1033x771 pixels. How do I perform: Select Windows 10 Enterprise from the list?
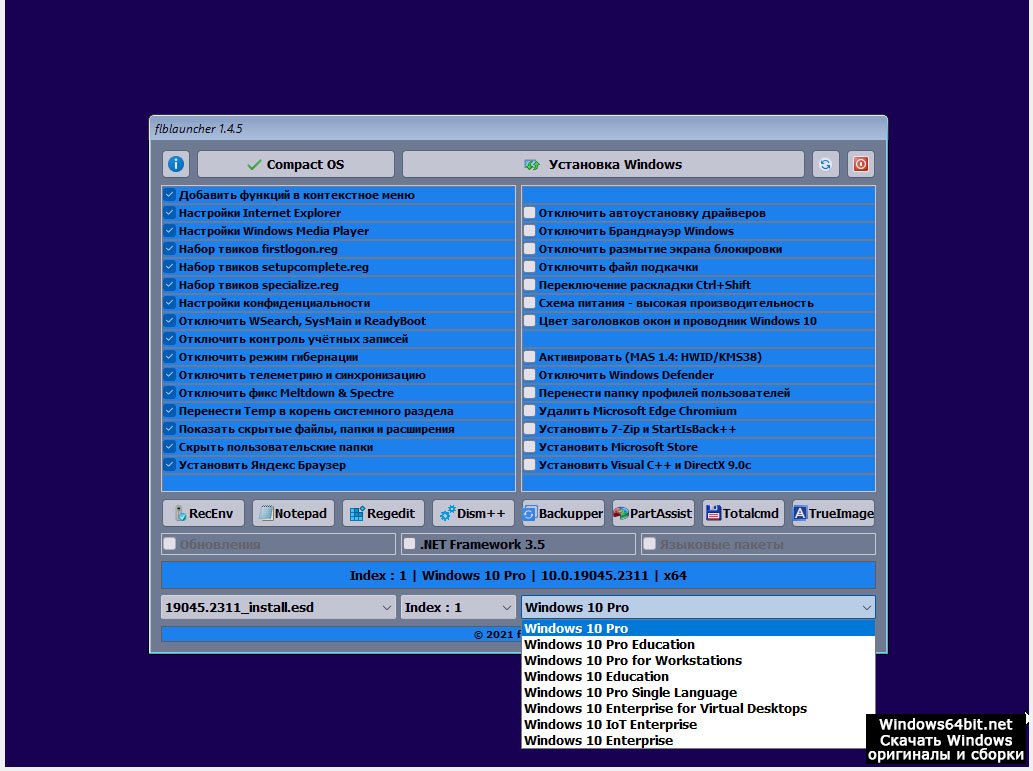tap(598, 741)
